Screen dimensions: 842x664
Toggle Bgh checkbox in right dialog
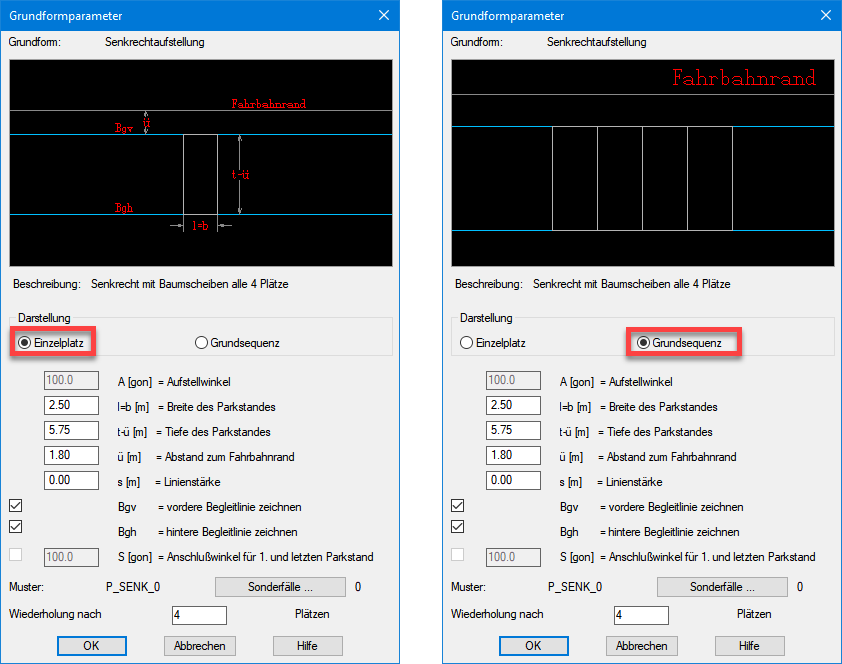(x=458, y=527)
